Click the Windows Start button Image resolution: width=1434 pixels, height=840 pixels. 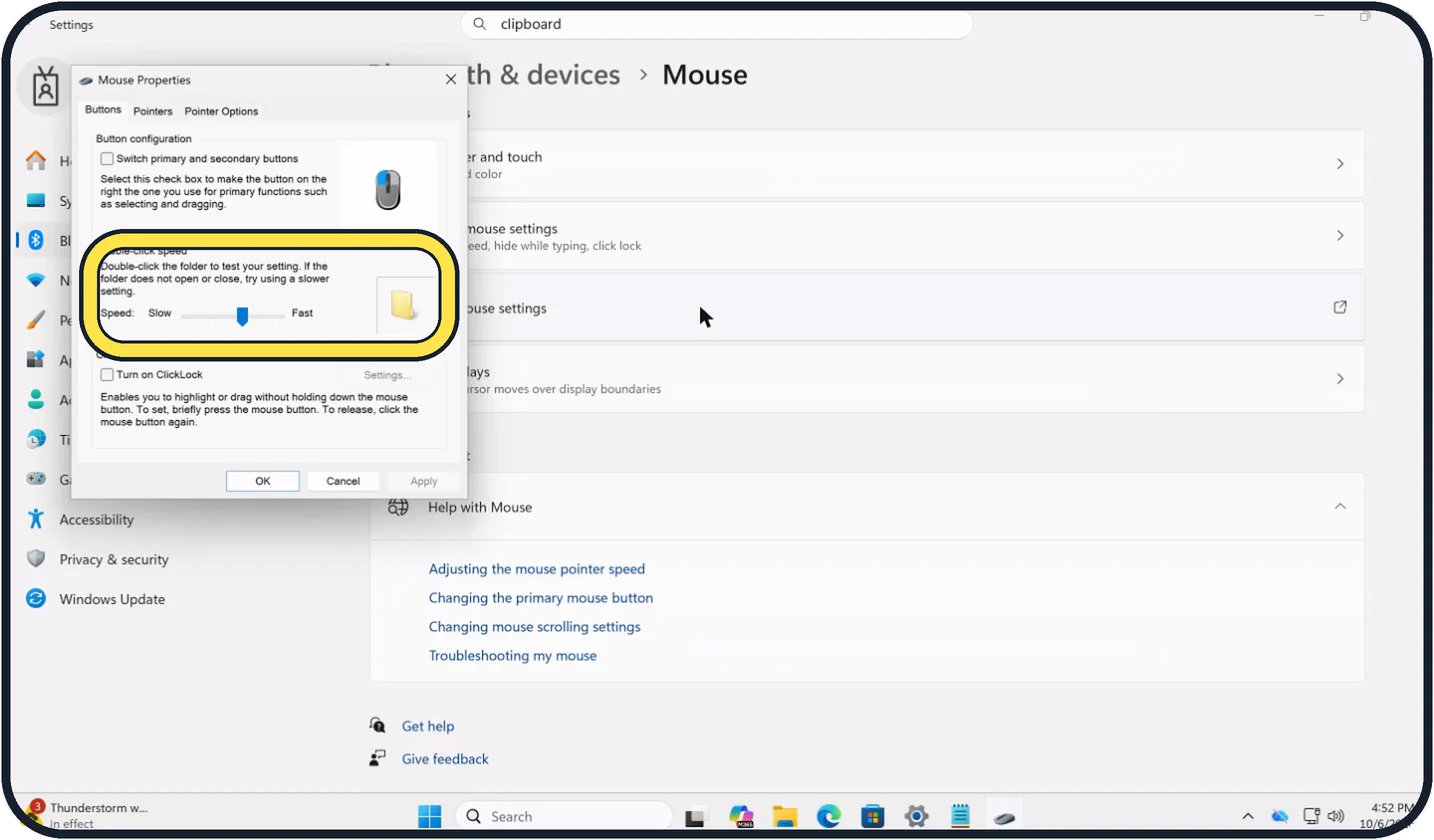coord(430,816)
